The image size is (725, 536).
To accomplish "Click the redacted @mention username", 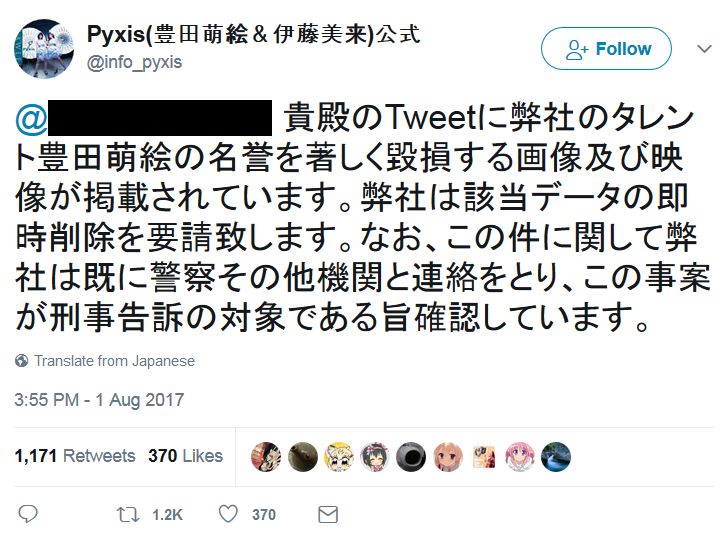I will [144, 118].
